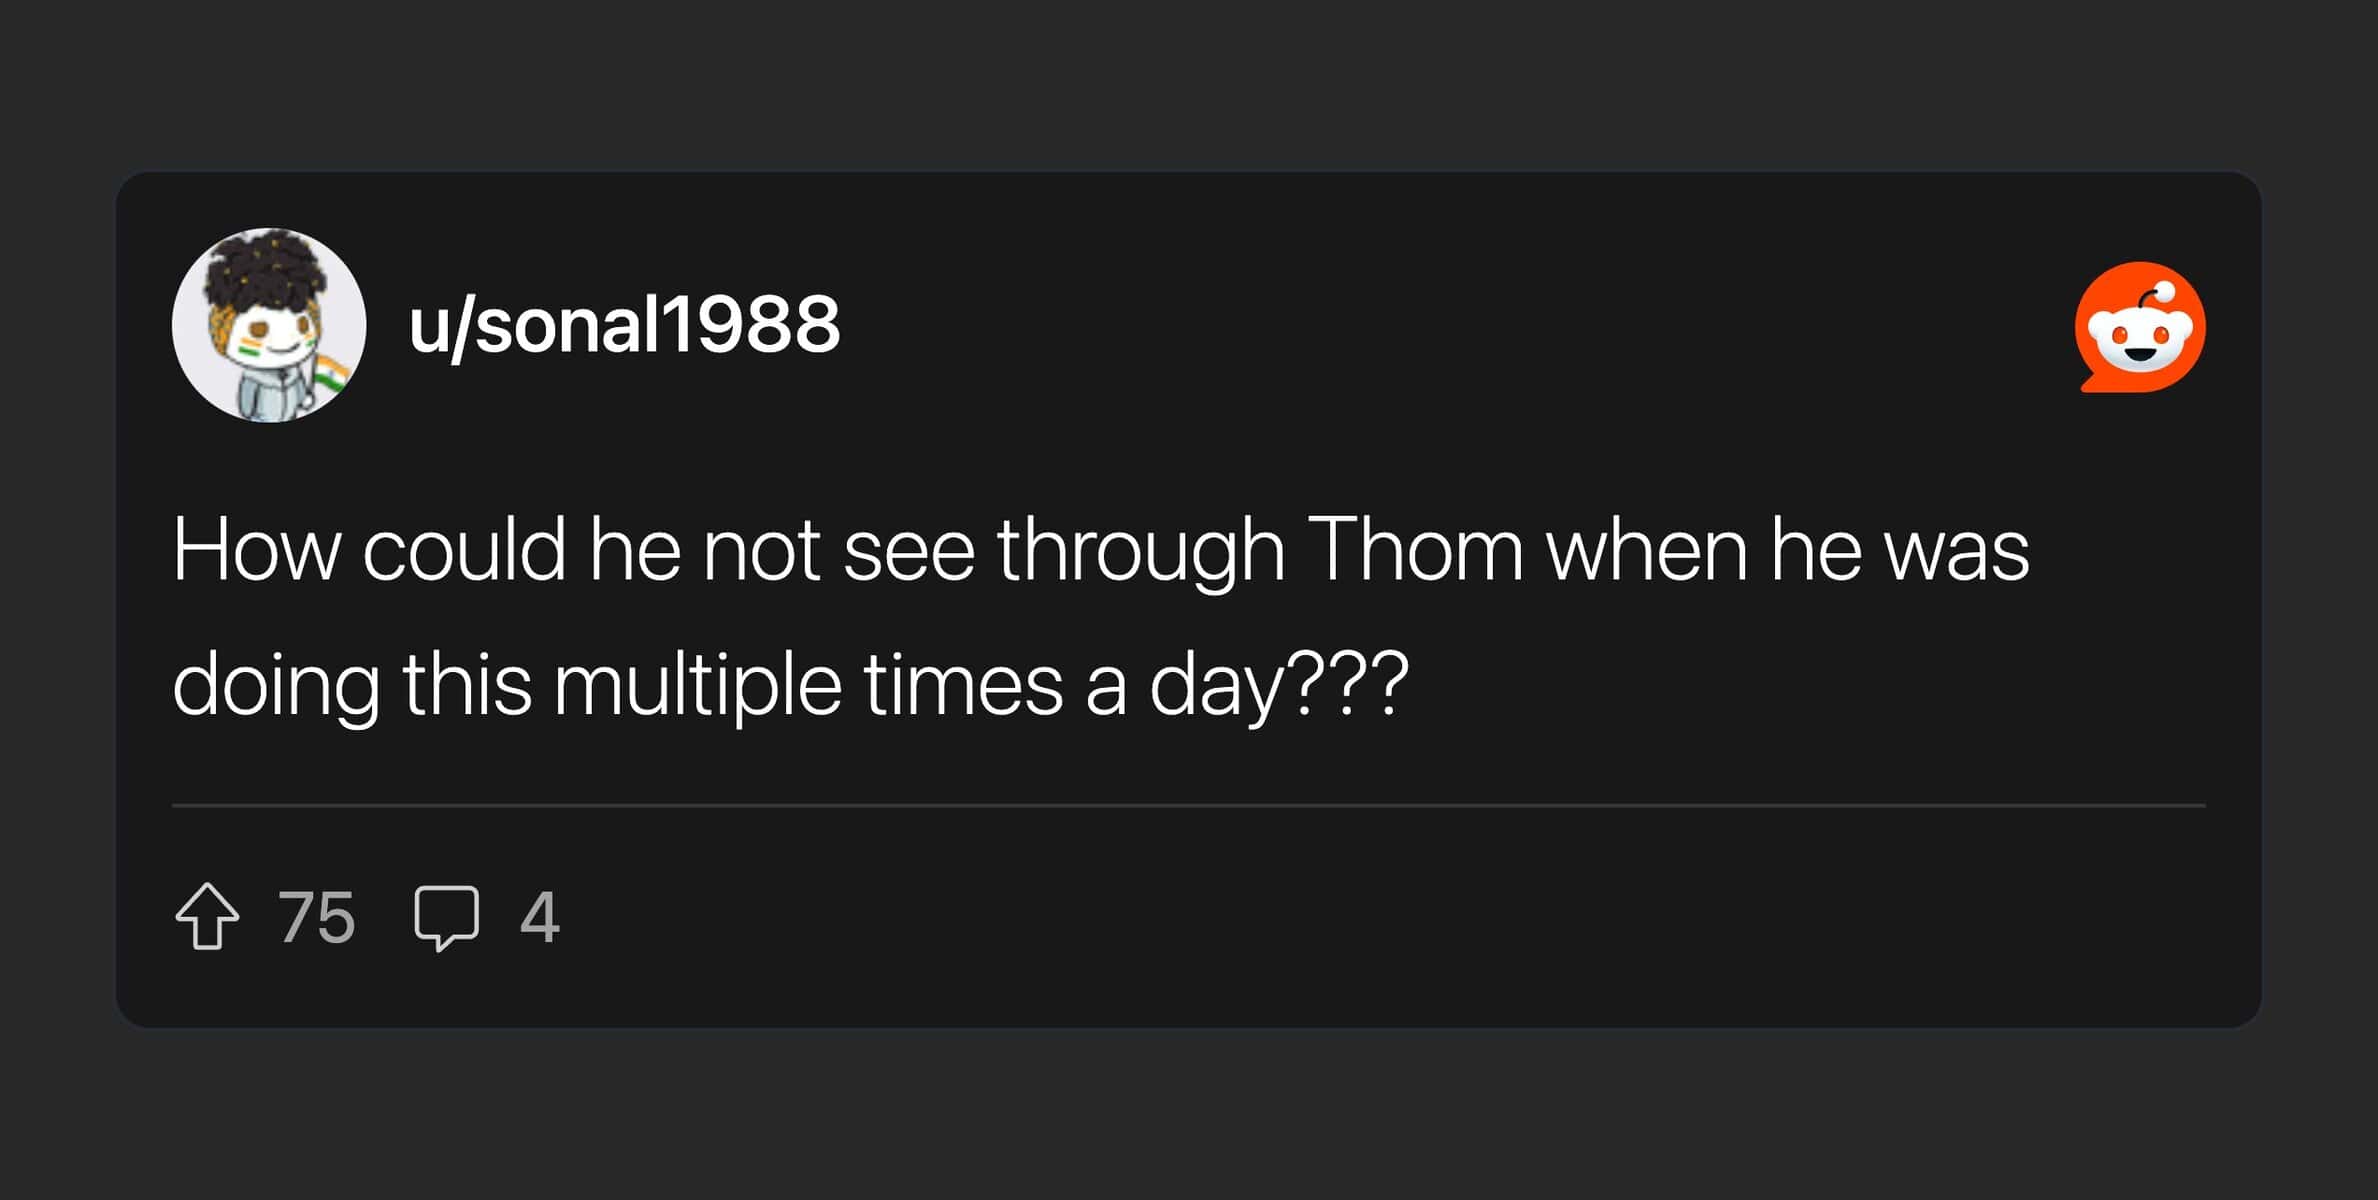Click the word 'times' in the post
Viewport: 2378px width, 1200px height.
click(x=963, y=685)
